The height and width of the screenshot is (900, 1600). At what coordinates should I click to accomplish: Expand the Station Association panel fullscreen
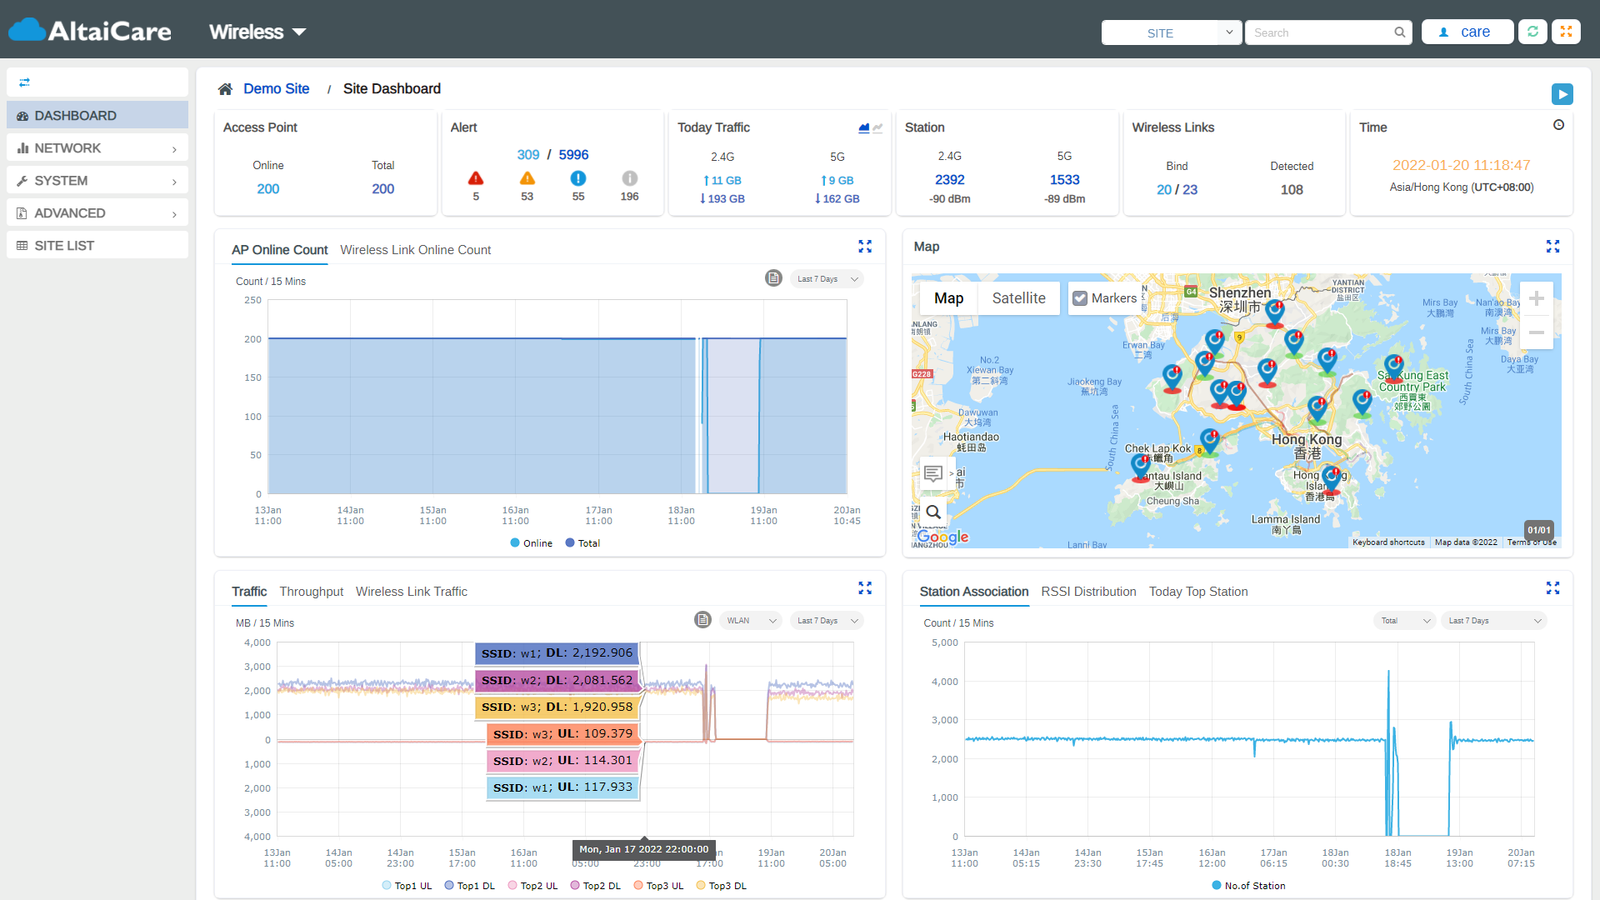pos(1553,588)
